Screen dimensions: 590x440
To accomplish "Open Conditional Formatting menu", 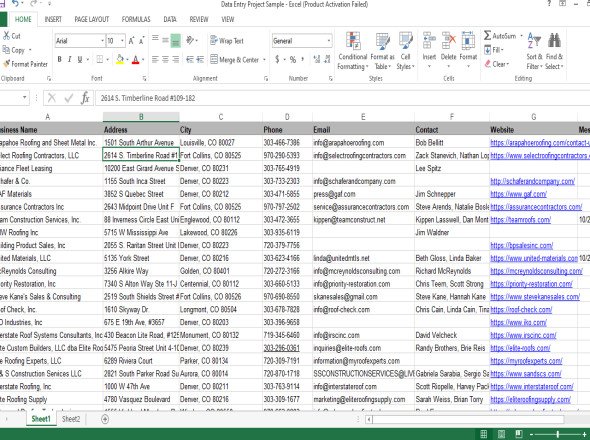I will 353,51.
